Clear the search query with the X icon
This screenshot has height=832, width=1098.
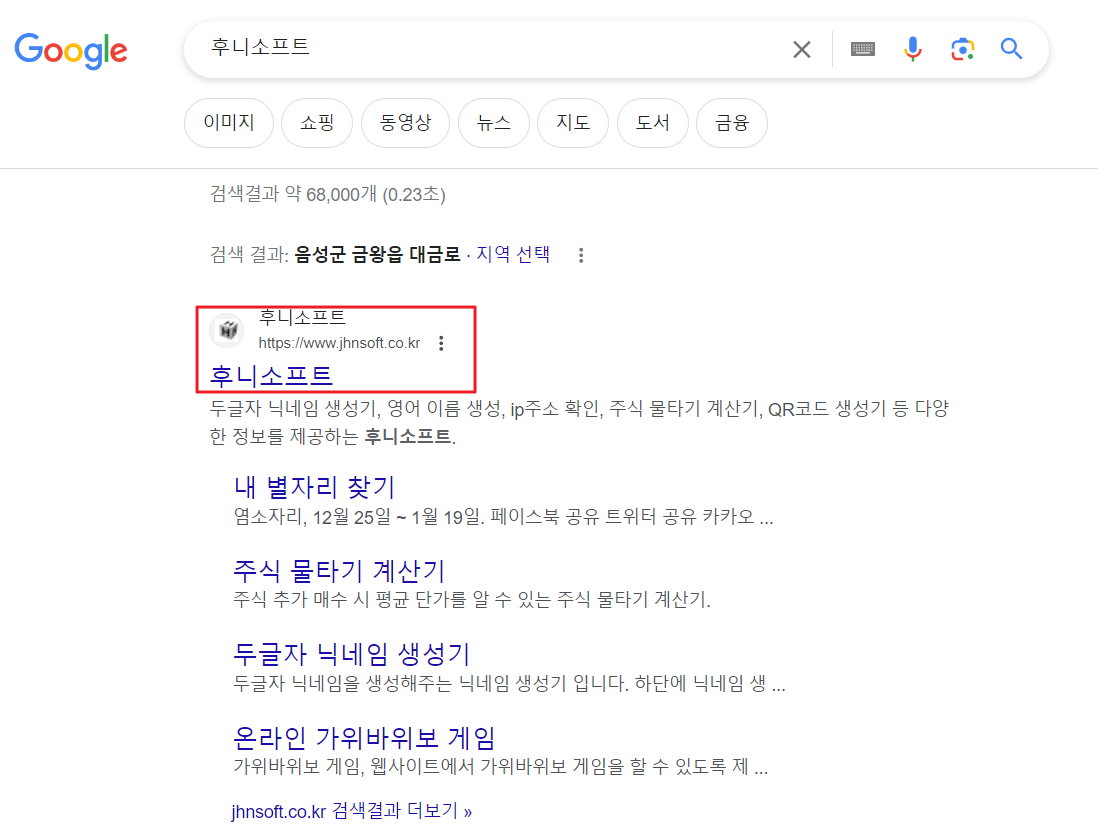pyautogui.click(x=802, y=49)
